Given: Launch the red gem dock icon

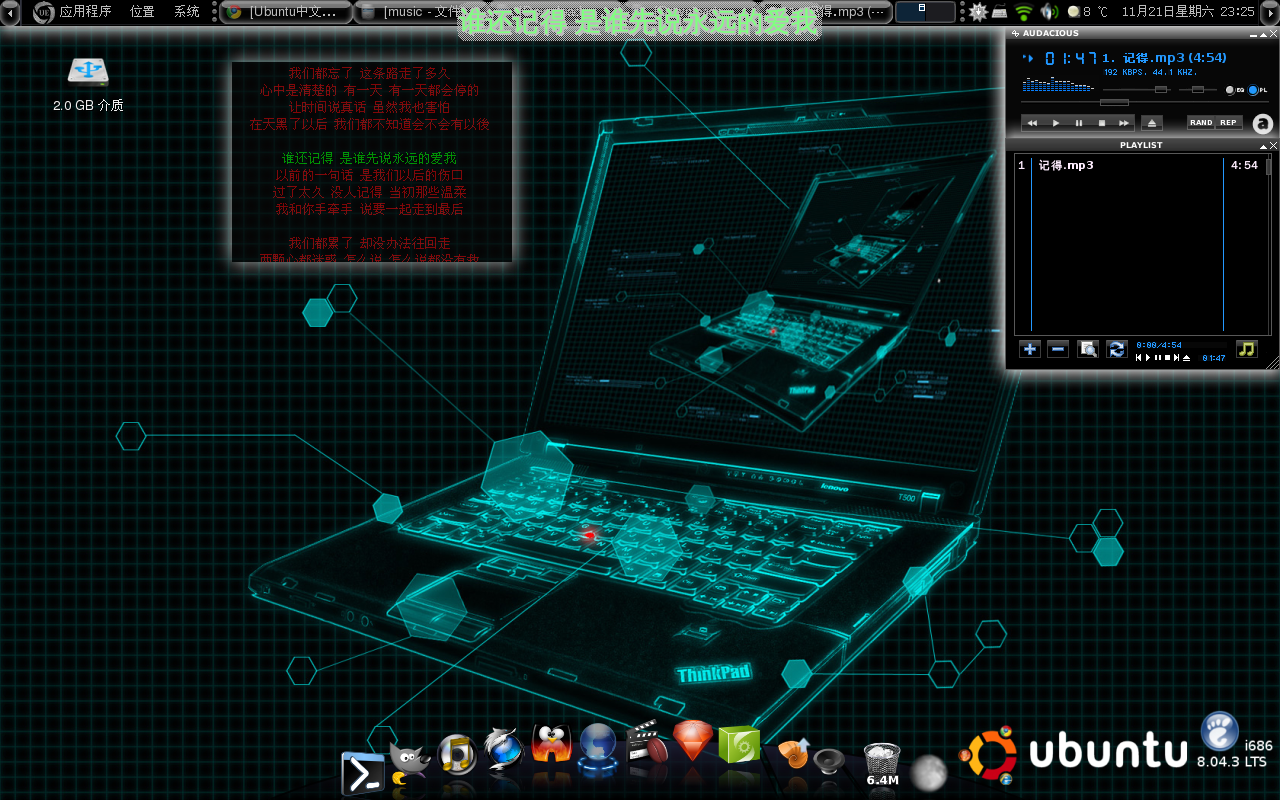Looking at the screenshot, I should (x=692, y=741).
